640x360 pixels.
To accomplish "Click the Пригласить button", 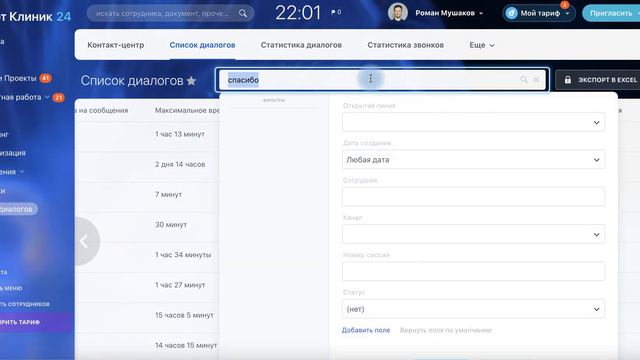I will 611,13.
